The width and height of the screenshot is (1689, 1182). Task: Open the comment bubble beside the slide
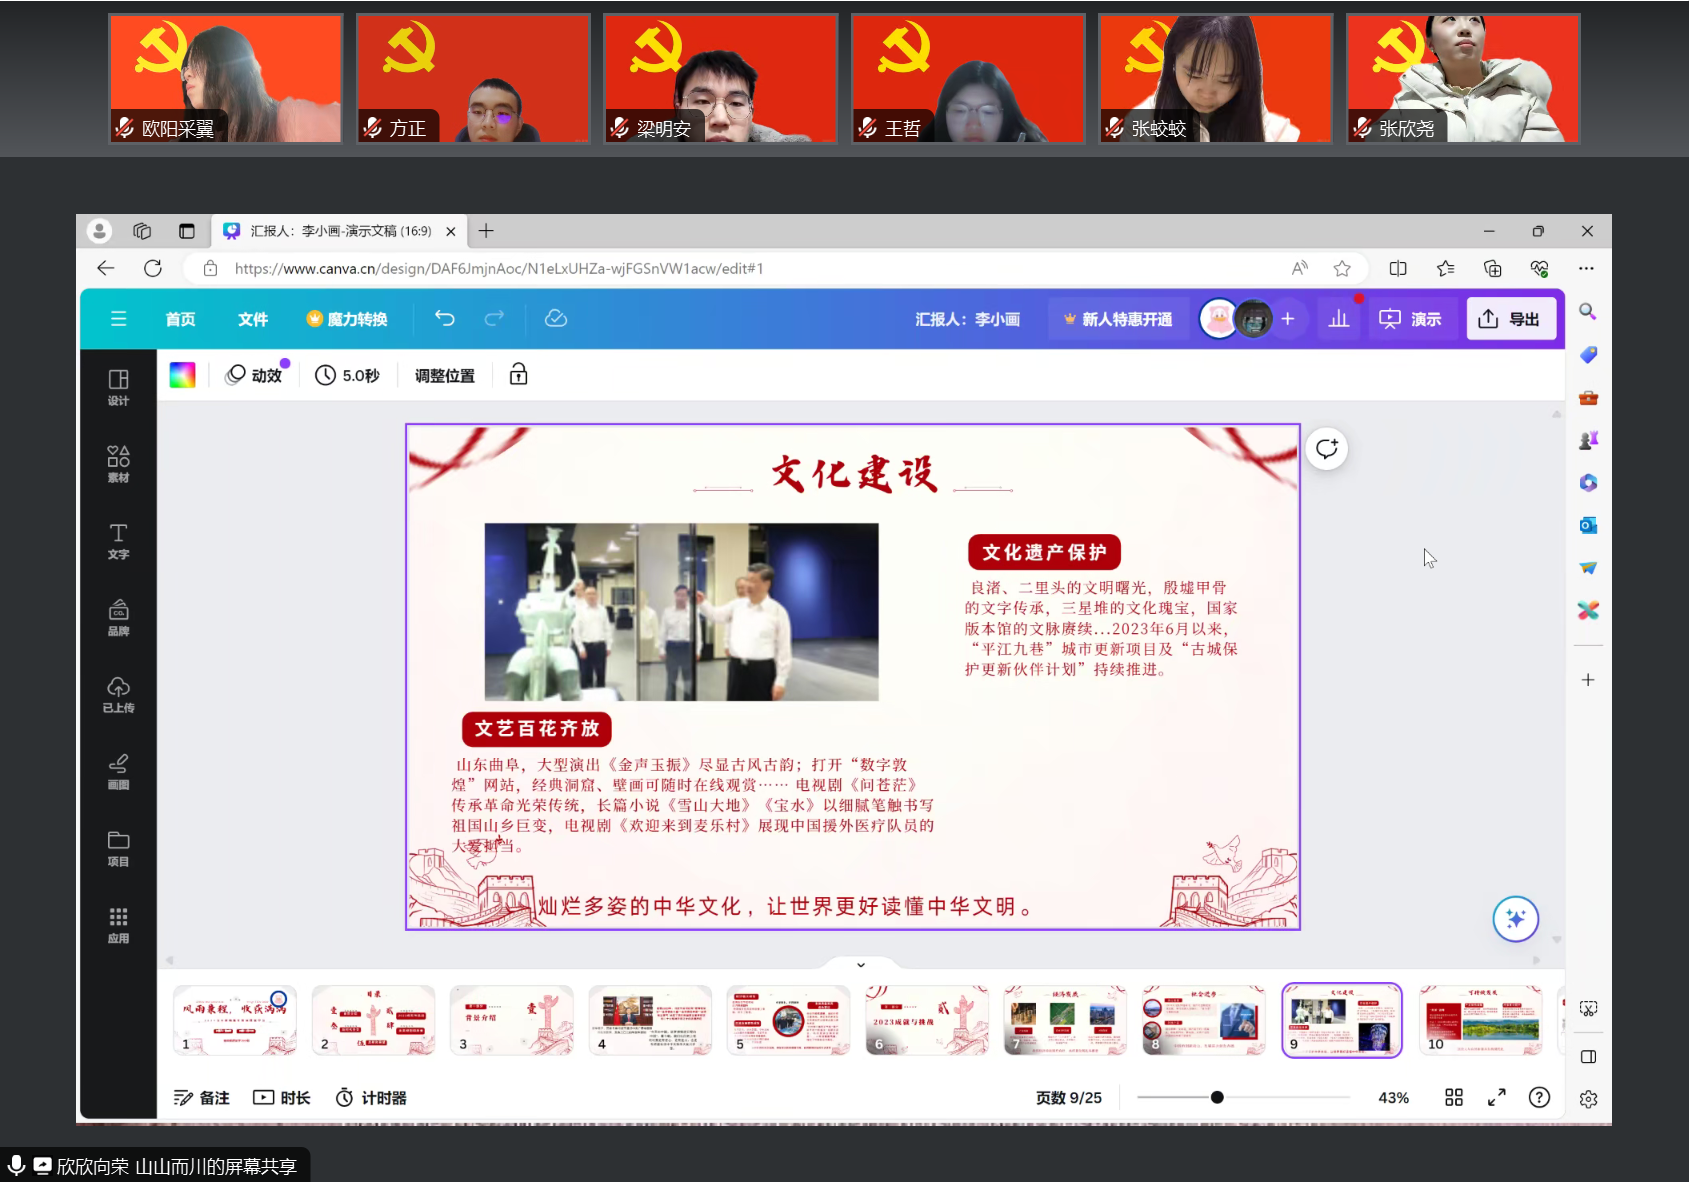pos(1326,448)
